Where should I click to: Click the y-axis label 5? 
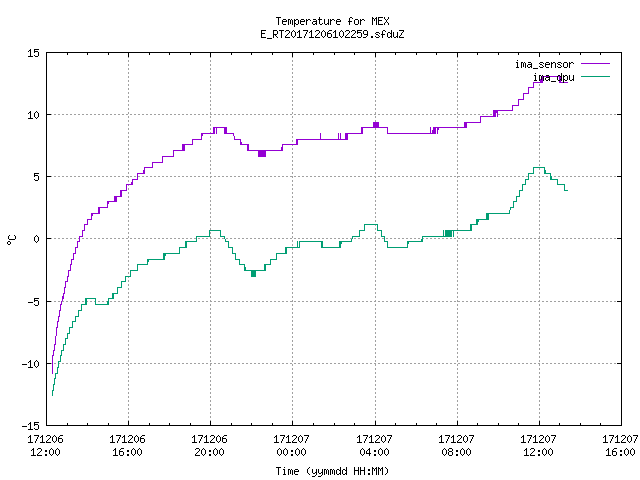(37, 177)
